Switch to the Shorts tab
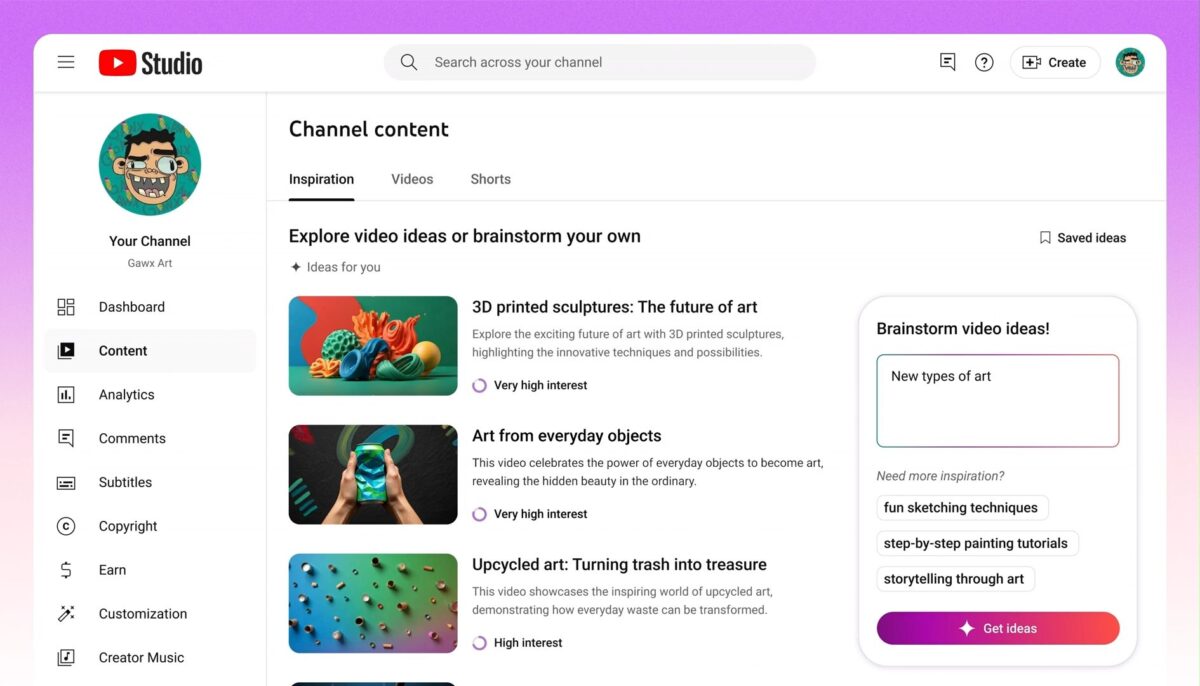Screen dimensions: 1200x686 (x=490, y=179)
